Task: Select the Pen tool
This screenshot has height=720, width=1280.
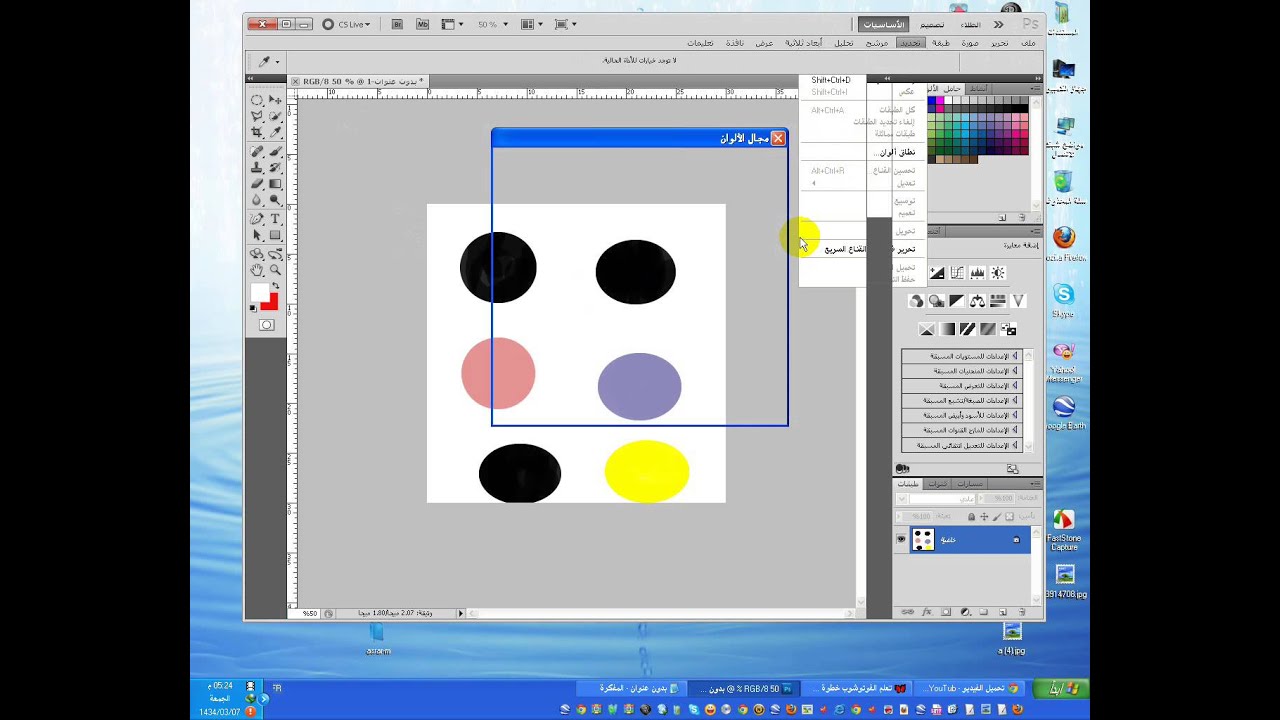Action: pyautogui.click(x=257, y=218)
